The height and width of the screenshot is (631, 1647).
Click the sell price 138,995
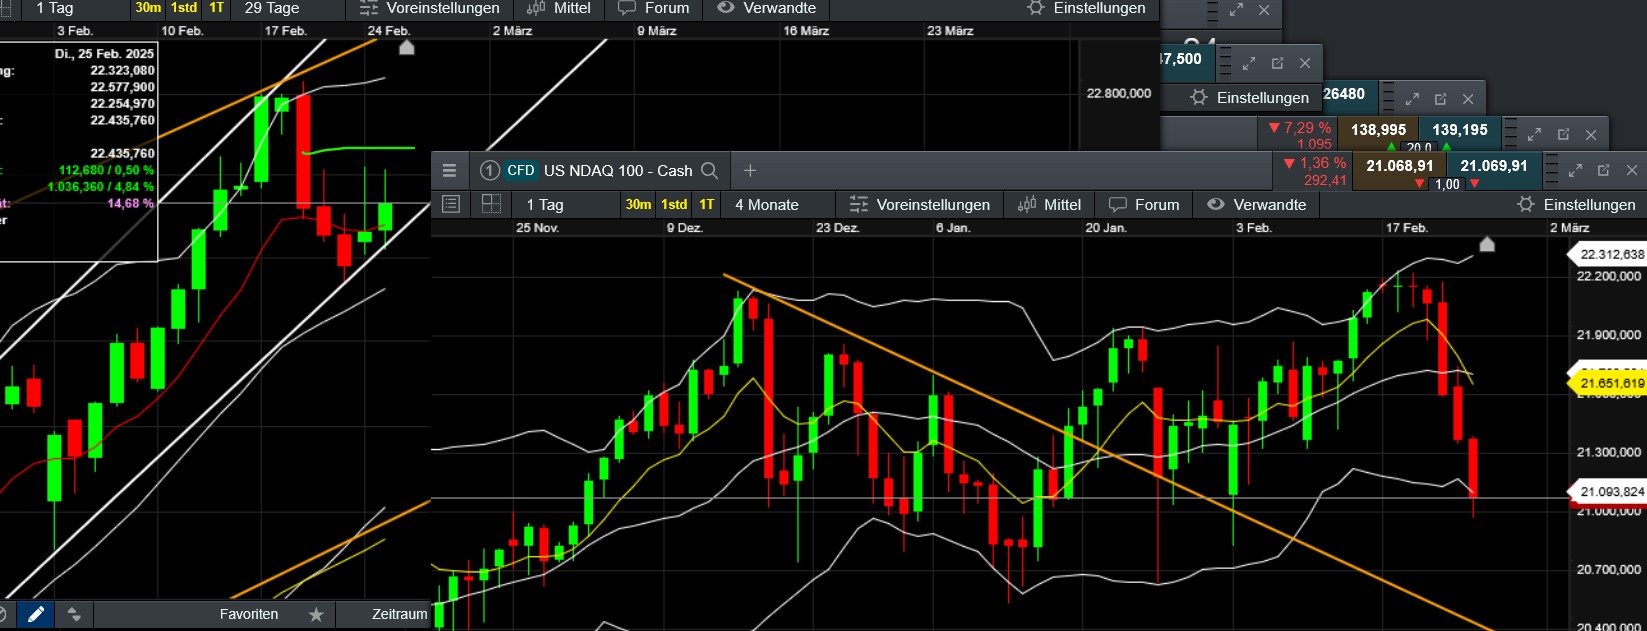click(1379, 130)
